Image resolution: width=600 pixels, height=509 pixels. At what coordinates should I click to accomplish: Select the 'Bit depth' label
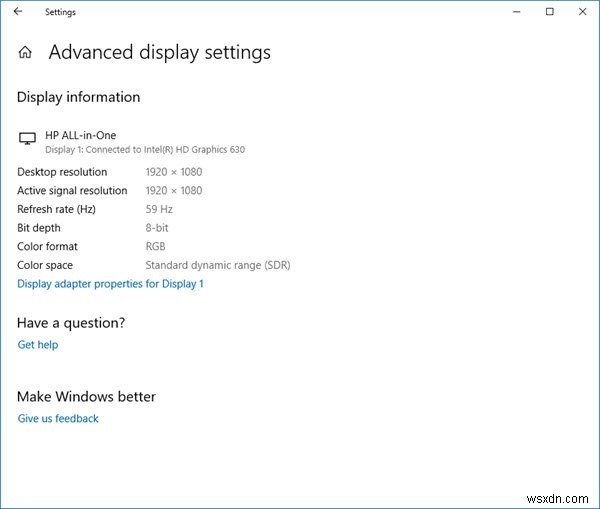point(39,228)
